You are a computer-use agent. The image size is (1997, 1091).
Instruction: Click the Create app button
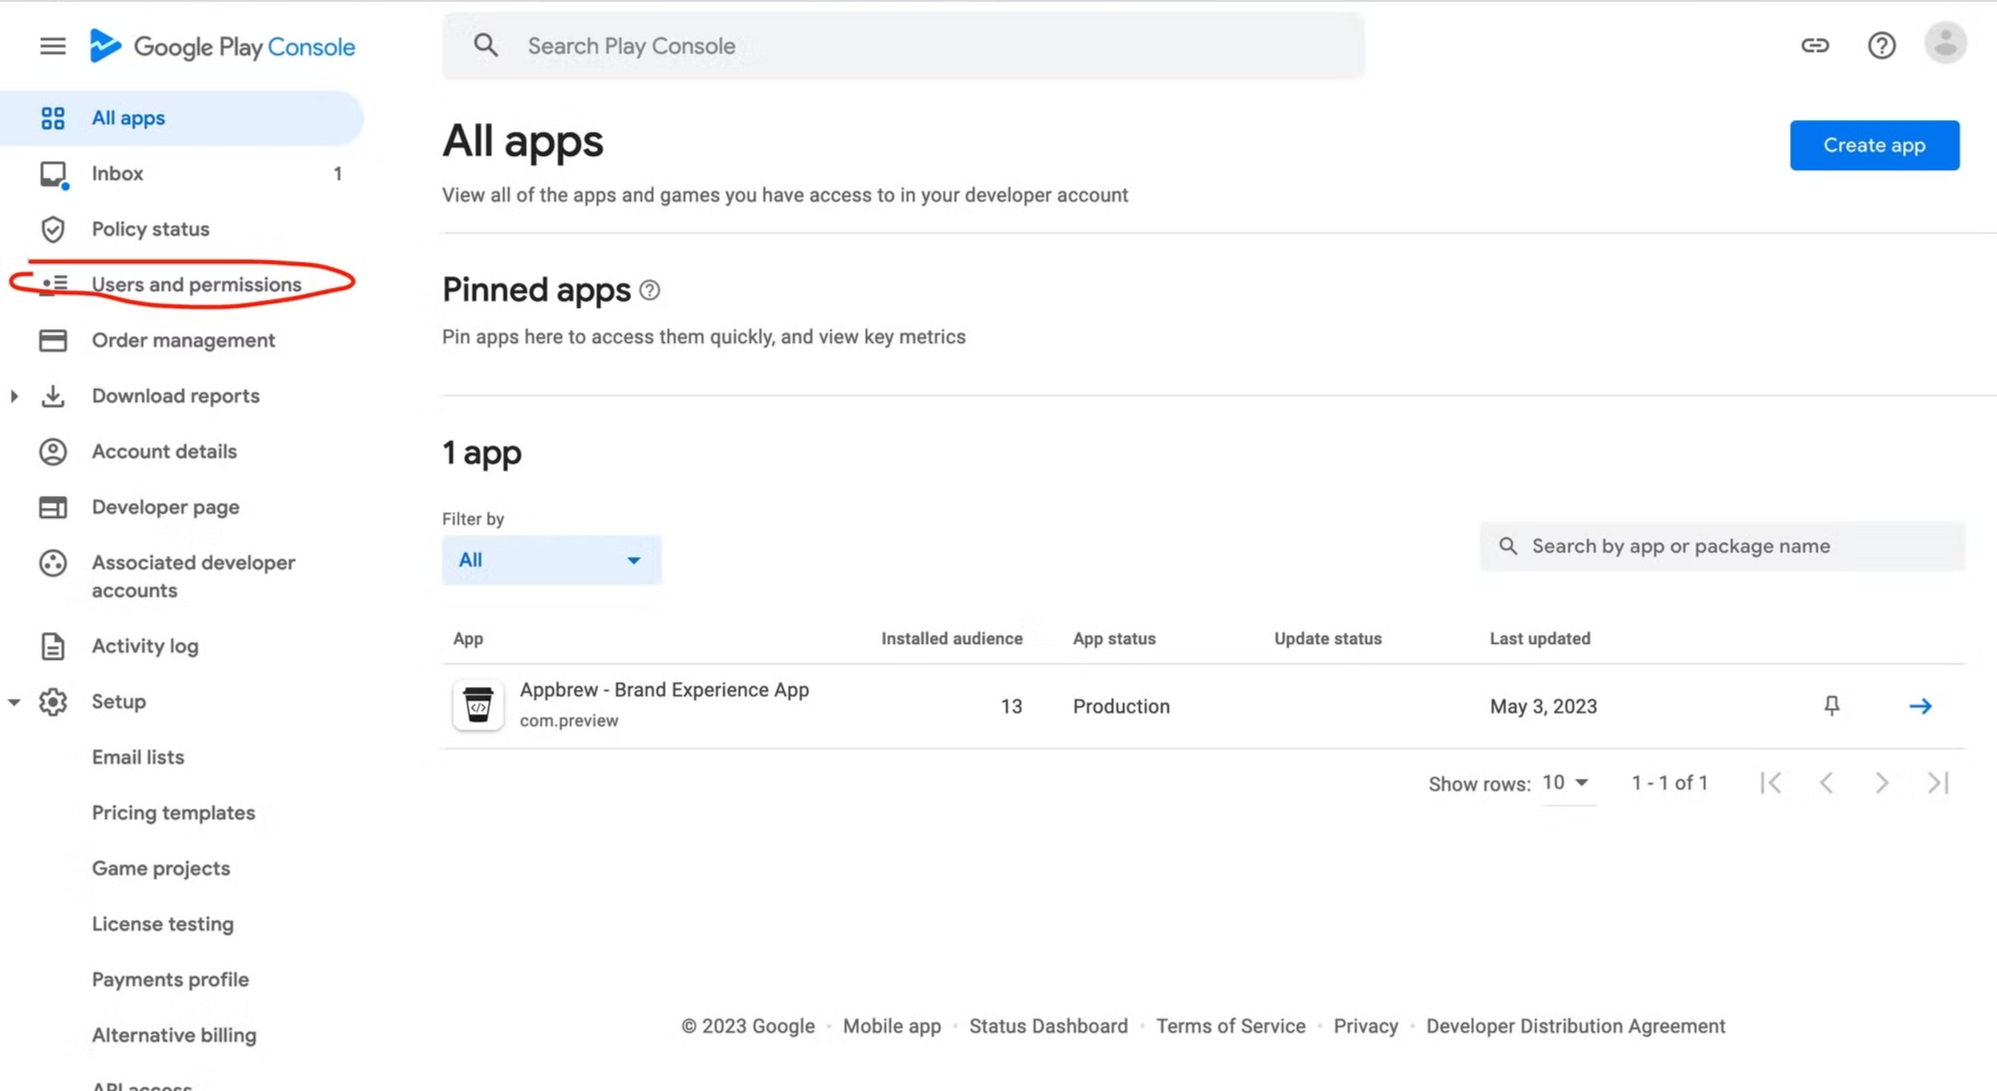tap(1874, 145)
